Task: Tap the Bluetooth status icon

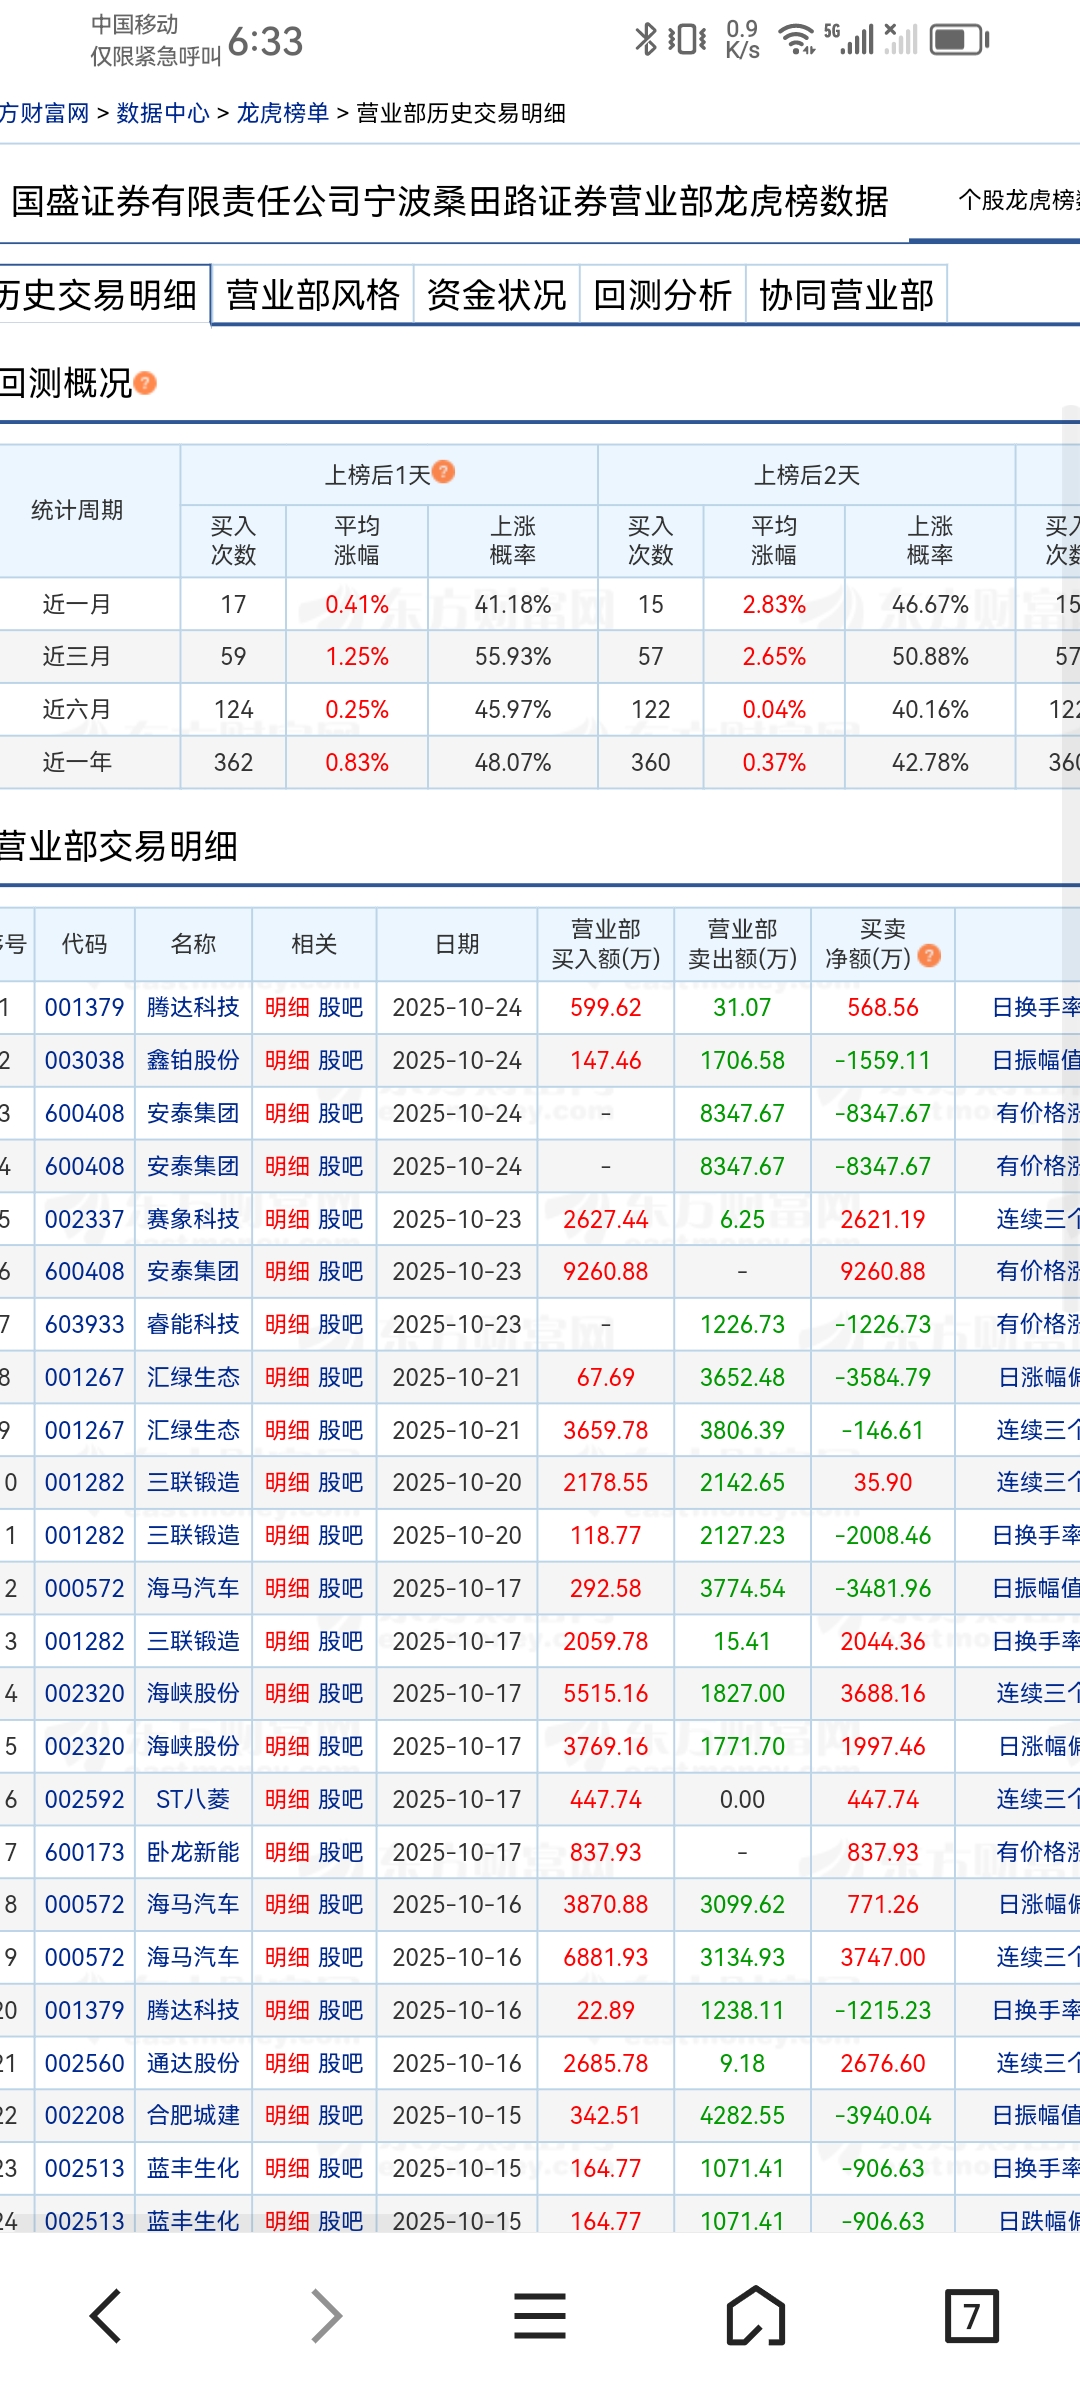Action: [x=646, y=39]
